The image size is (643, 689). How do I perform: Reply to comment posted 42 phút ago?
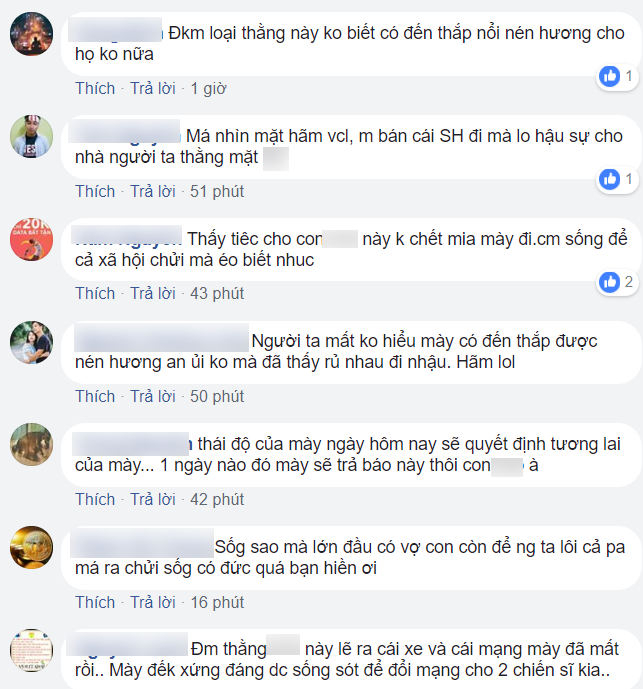coord(153,500)
